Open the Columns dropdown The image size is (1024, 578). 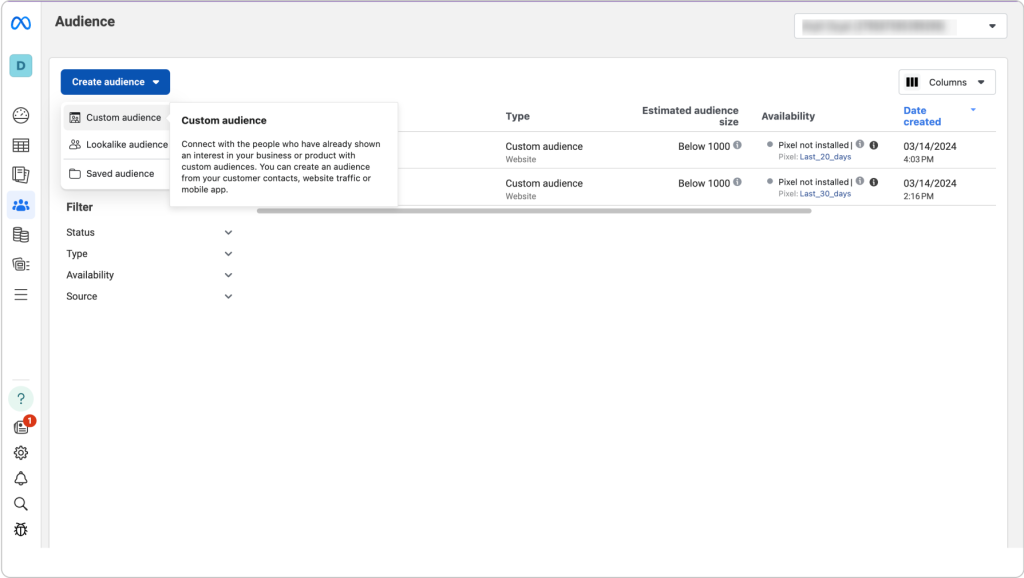947,82
